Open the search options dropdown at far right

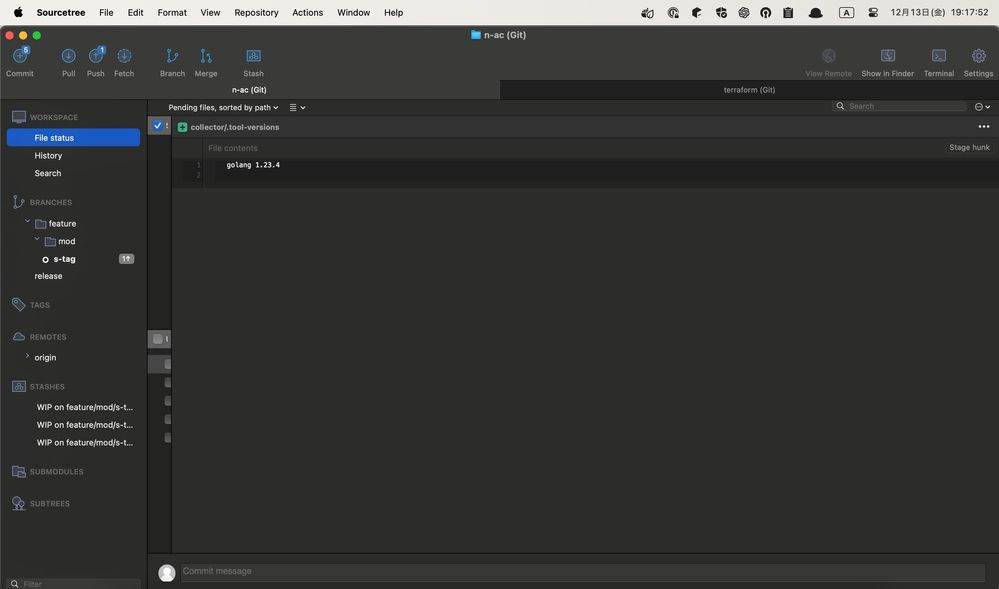click(x=982, y=107)
